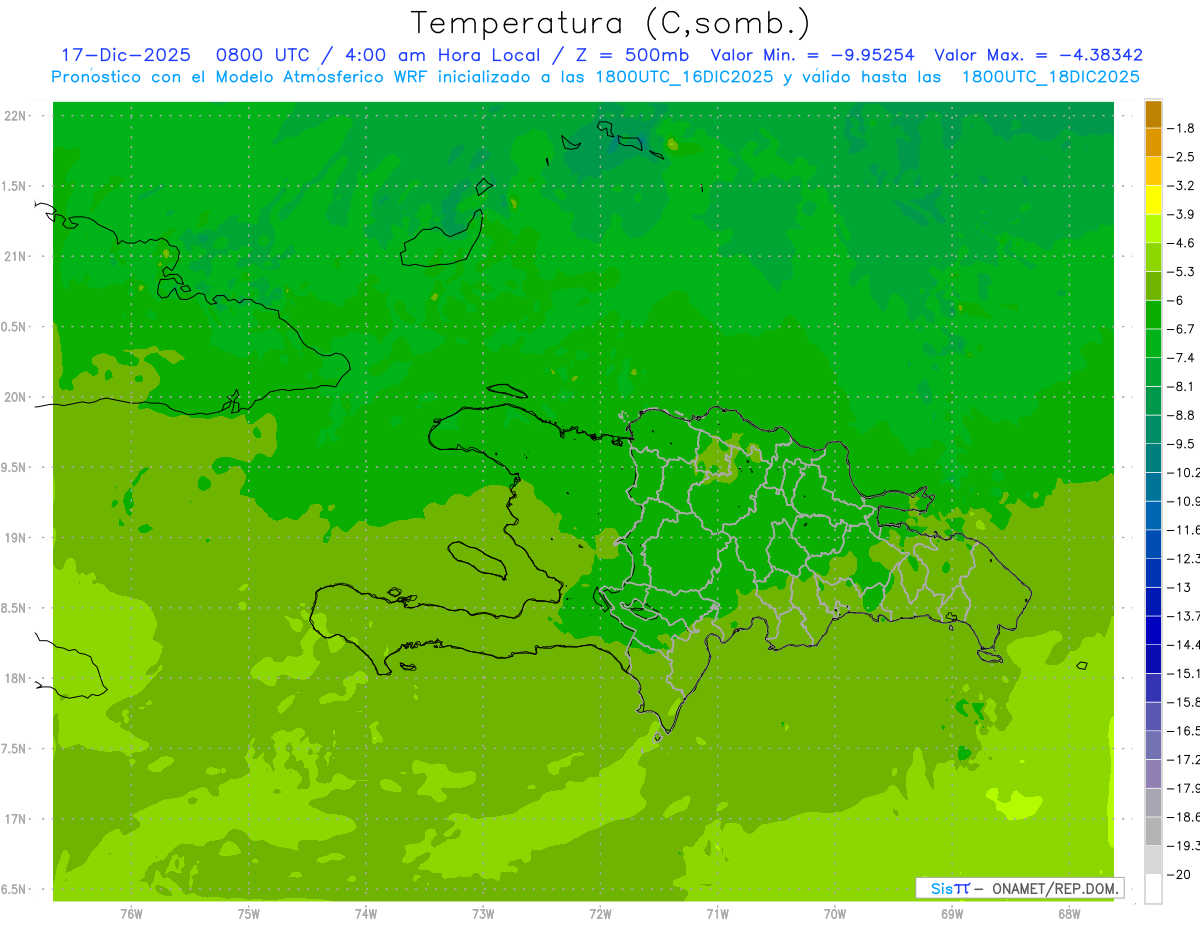Screen dimensions: 1200x927
Task: Click blue swatch between -13 and -13.7
Action: point(1153,602)
